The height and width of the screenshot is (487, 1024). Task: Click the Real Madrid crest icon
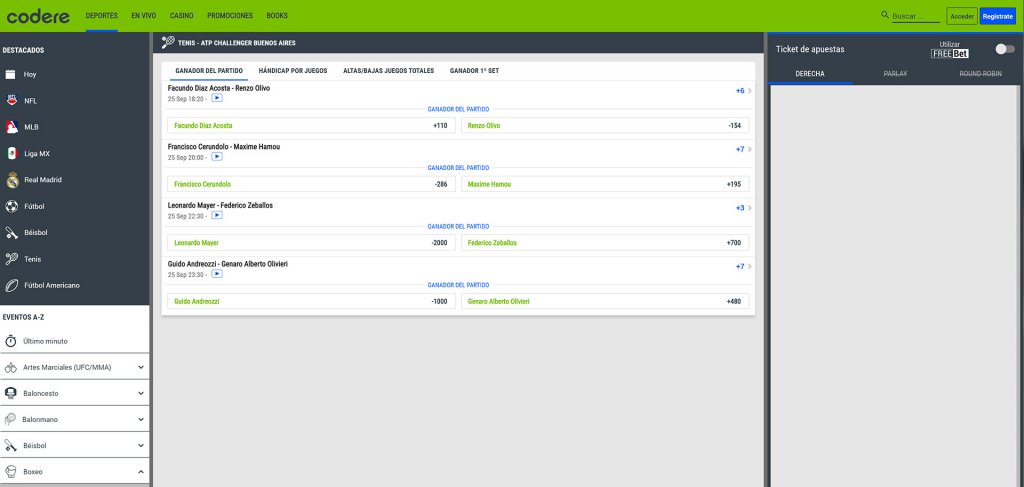point(12,180)
